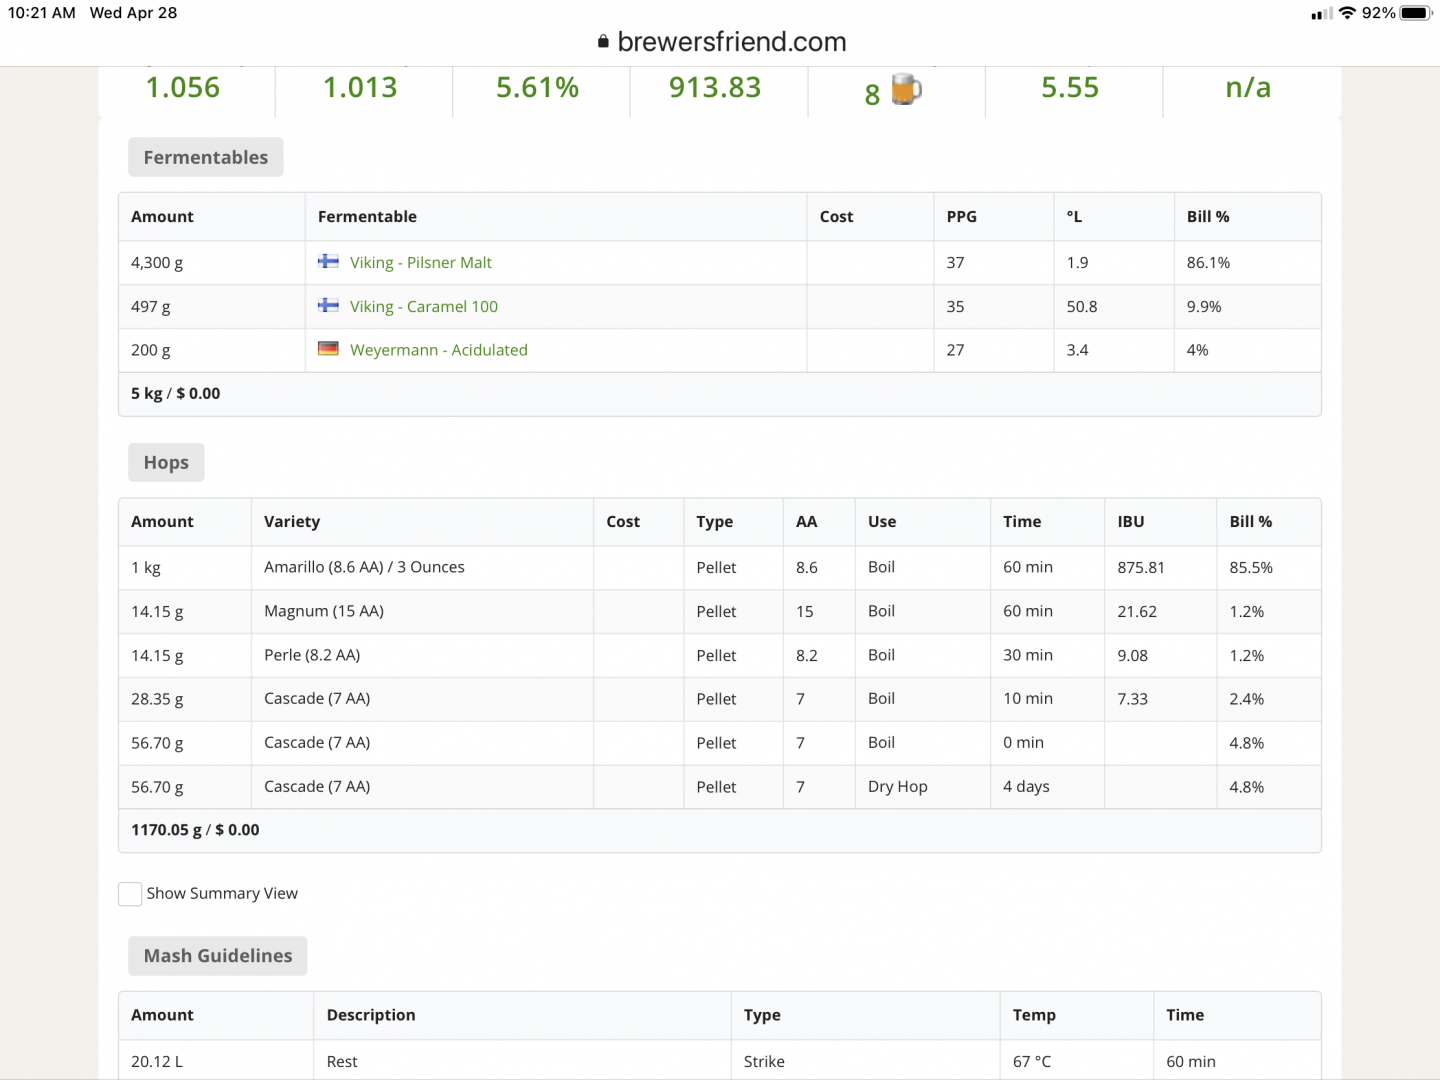The width and height of the screenshot is (1440, 1080).
Task: Click the Hops section header
Action: tap(166, 462)
